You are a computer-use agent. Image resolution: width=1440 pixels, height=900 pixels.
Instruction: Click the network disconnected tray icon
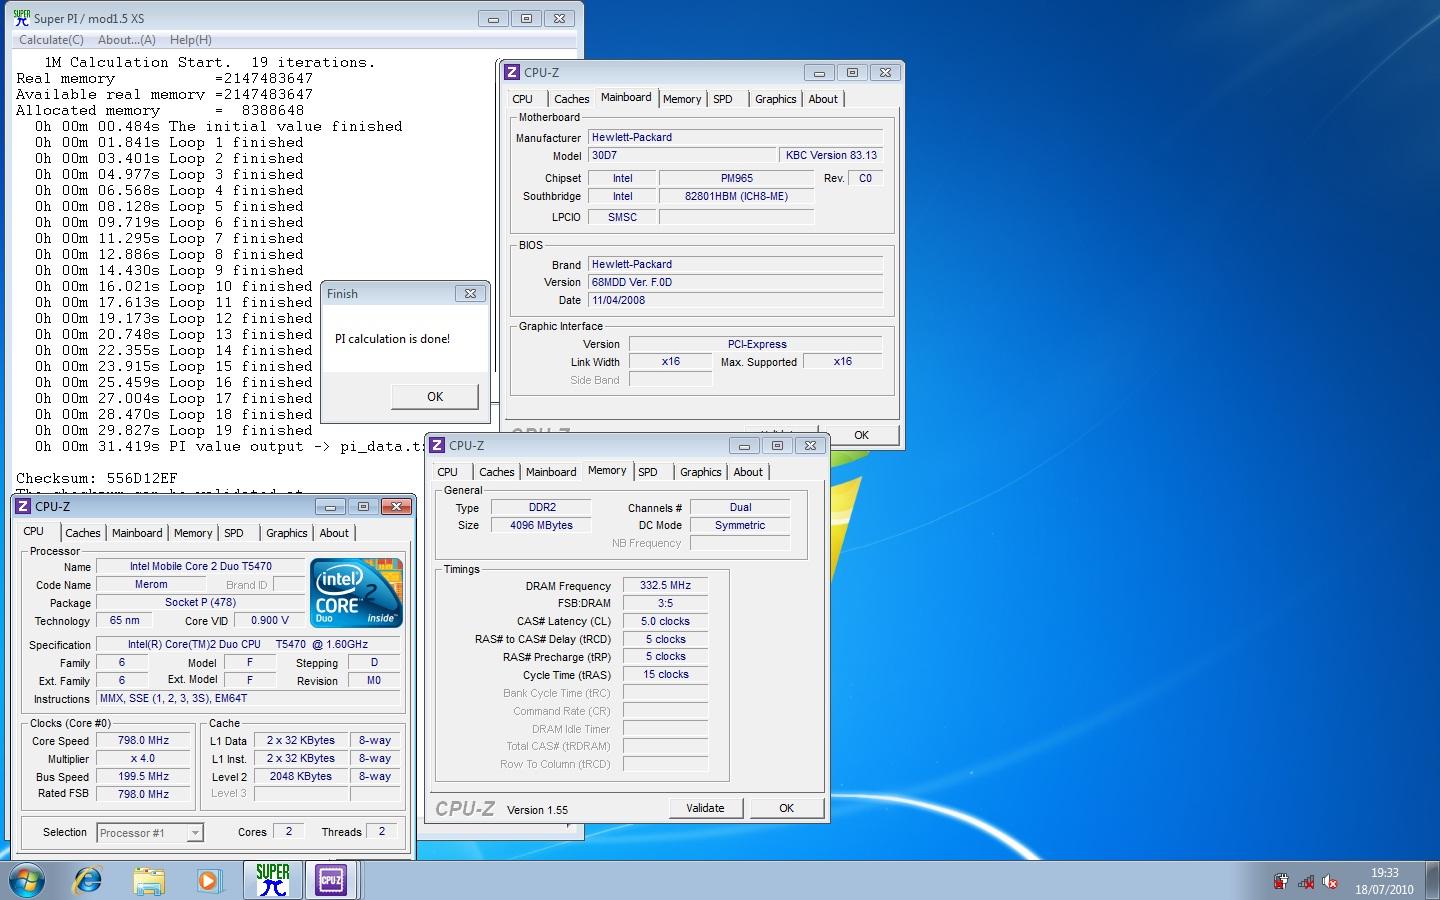[1306, 881]
